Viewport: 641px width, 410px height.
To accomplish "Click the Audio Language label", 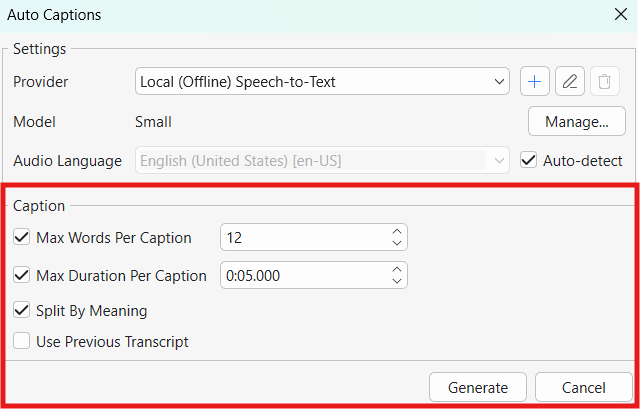I will click(x=67, y=161).
